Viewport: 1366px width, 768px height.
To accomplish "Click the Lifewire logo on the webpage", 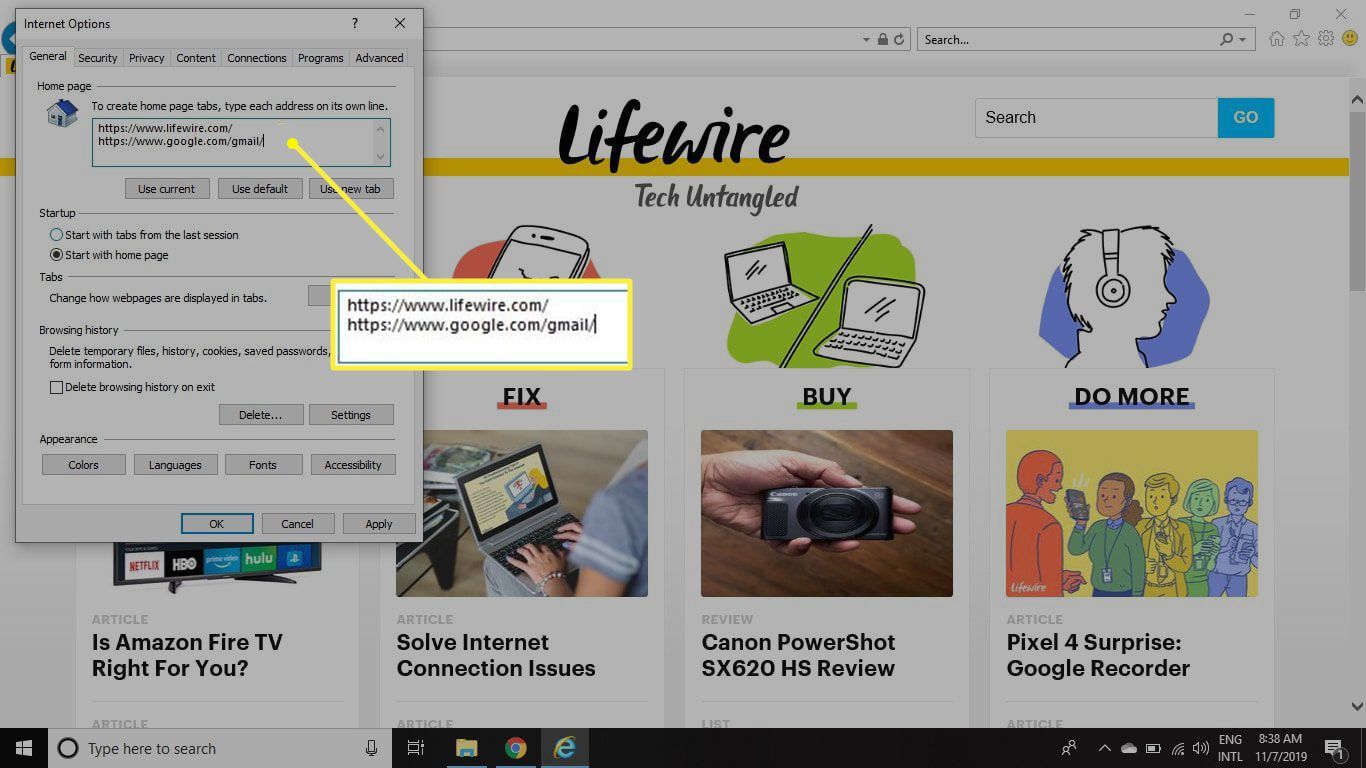I will 673,135.
